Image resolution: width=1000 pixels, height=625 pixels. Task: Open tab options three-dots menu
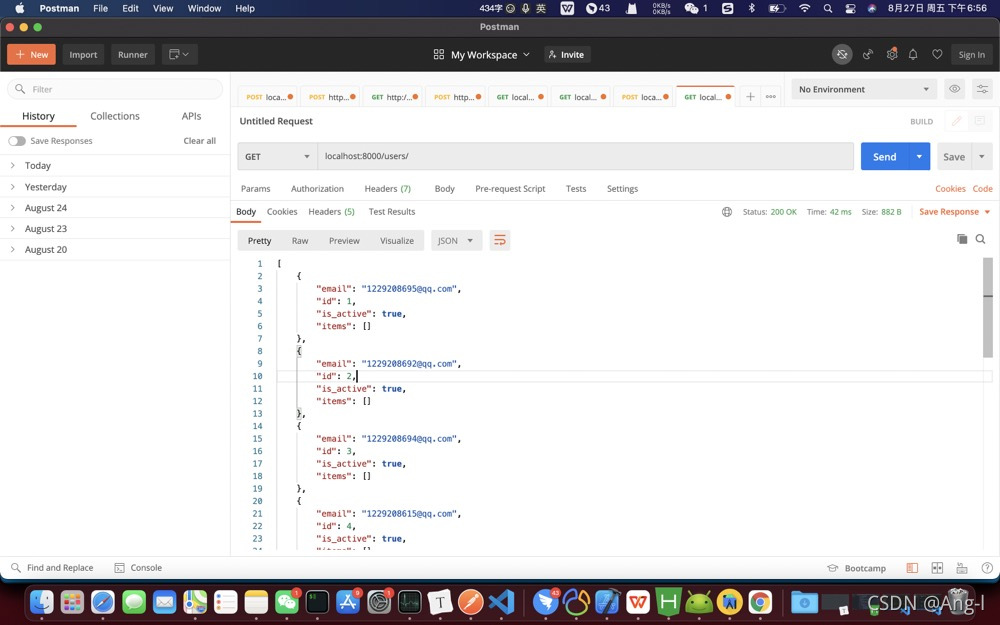point(770,97)
